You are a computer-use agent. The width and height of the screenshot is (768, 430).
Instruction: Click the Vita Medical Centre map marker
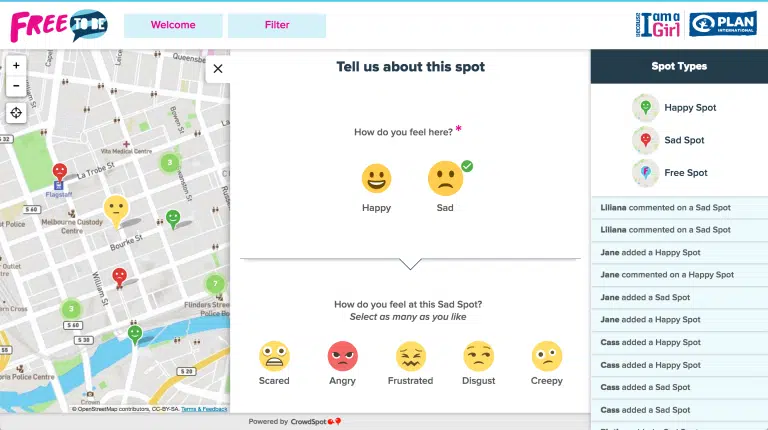point(126,144)
